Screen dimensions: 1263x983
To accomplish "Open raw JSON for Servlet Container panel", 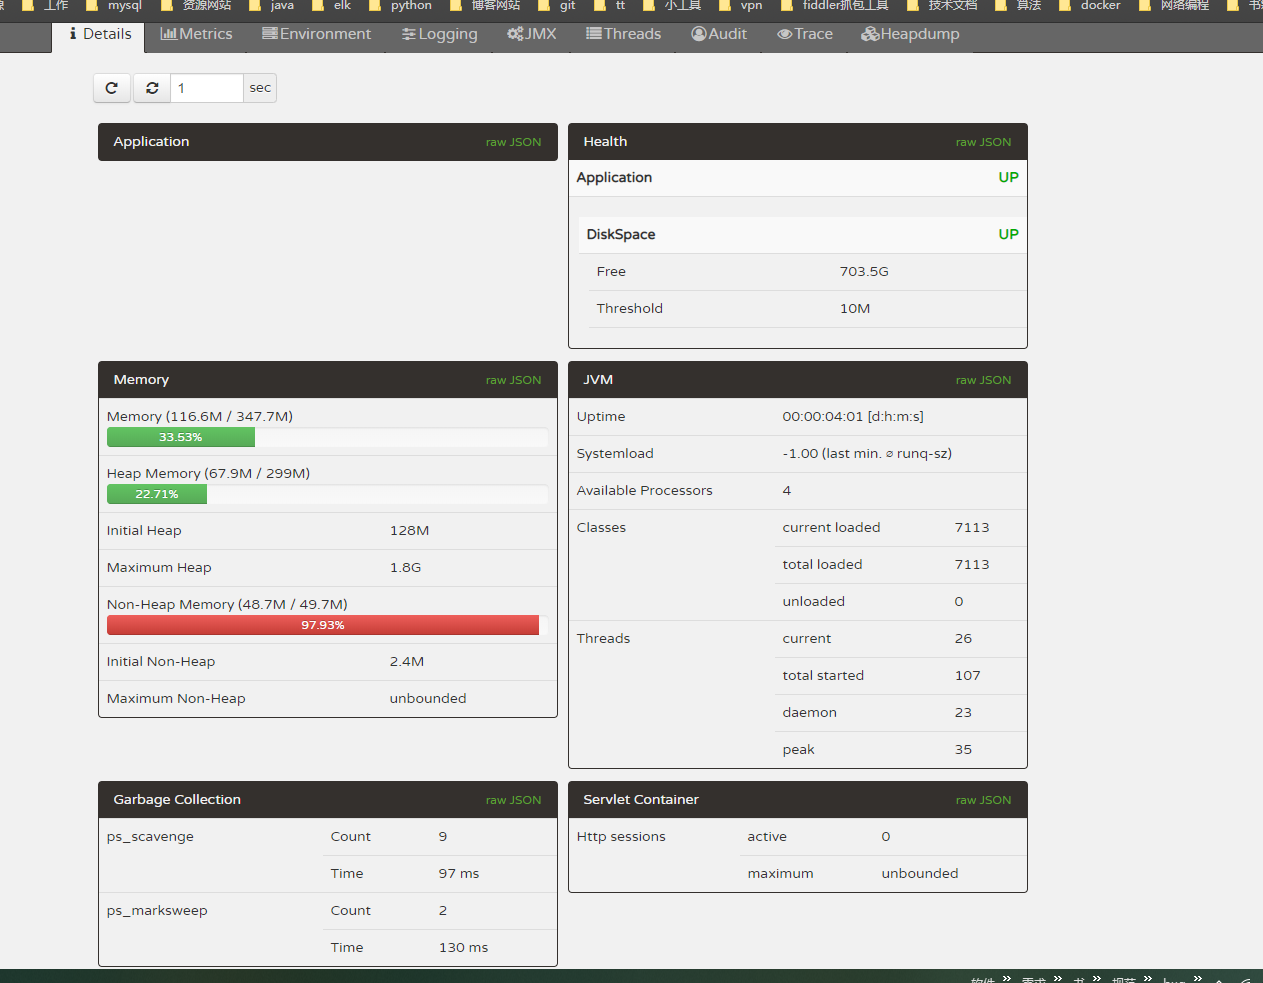I will (983, 800).
